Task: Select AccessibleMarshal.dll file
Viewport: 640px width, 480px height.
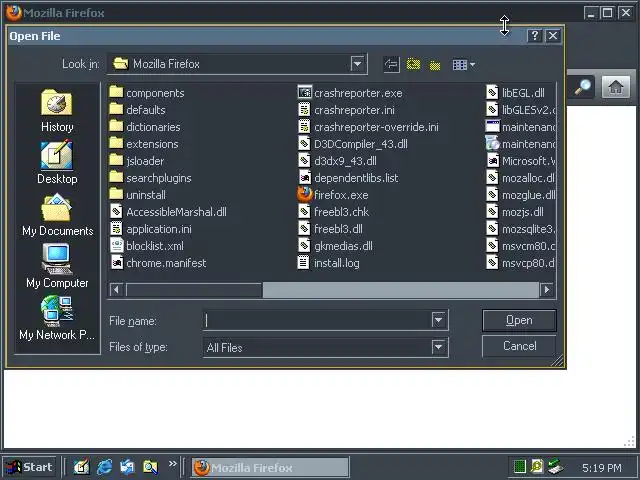Action: pos(168,212)
